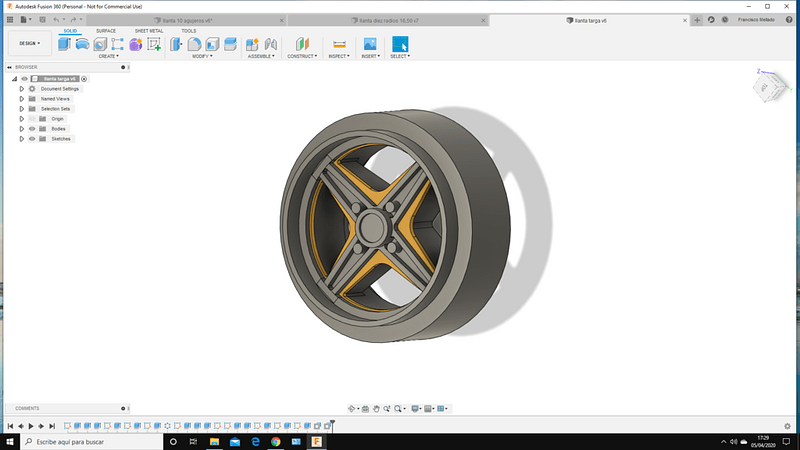Click the Create Sketch icon

154,44
